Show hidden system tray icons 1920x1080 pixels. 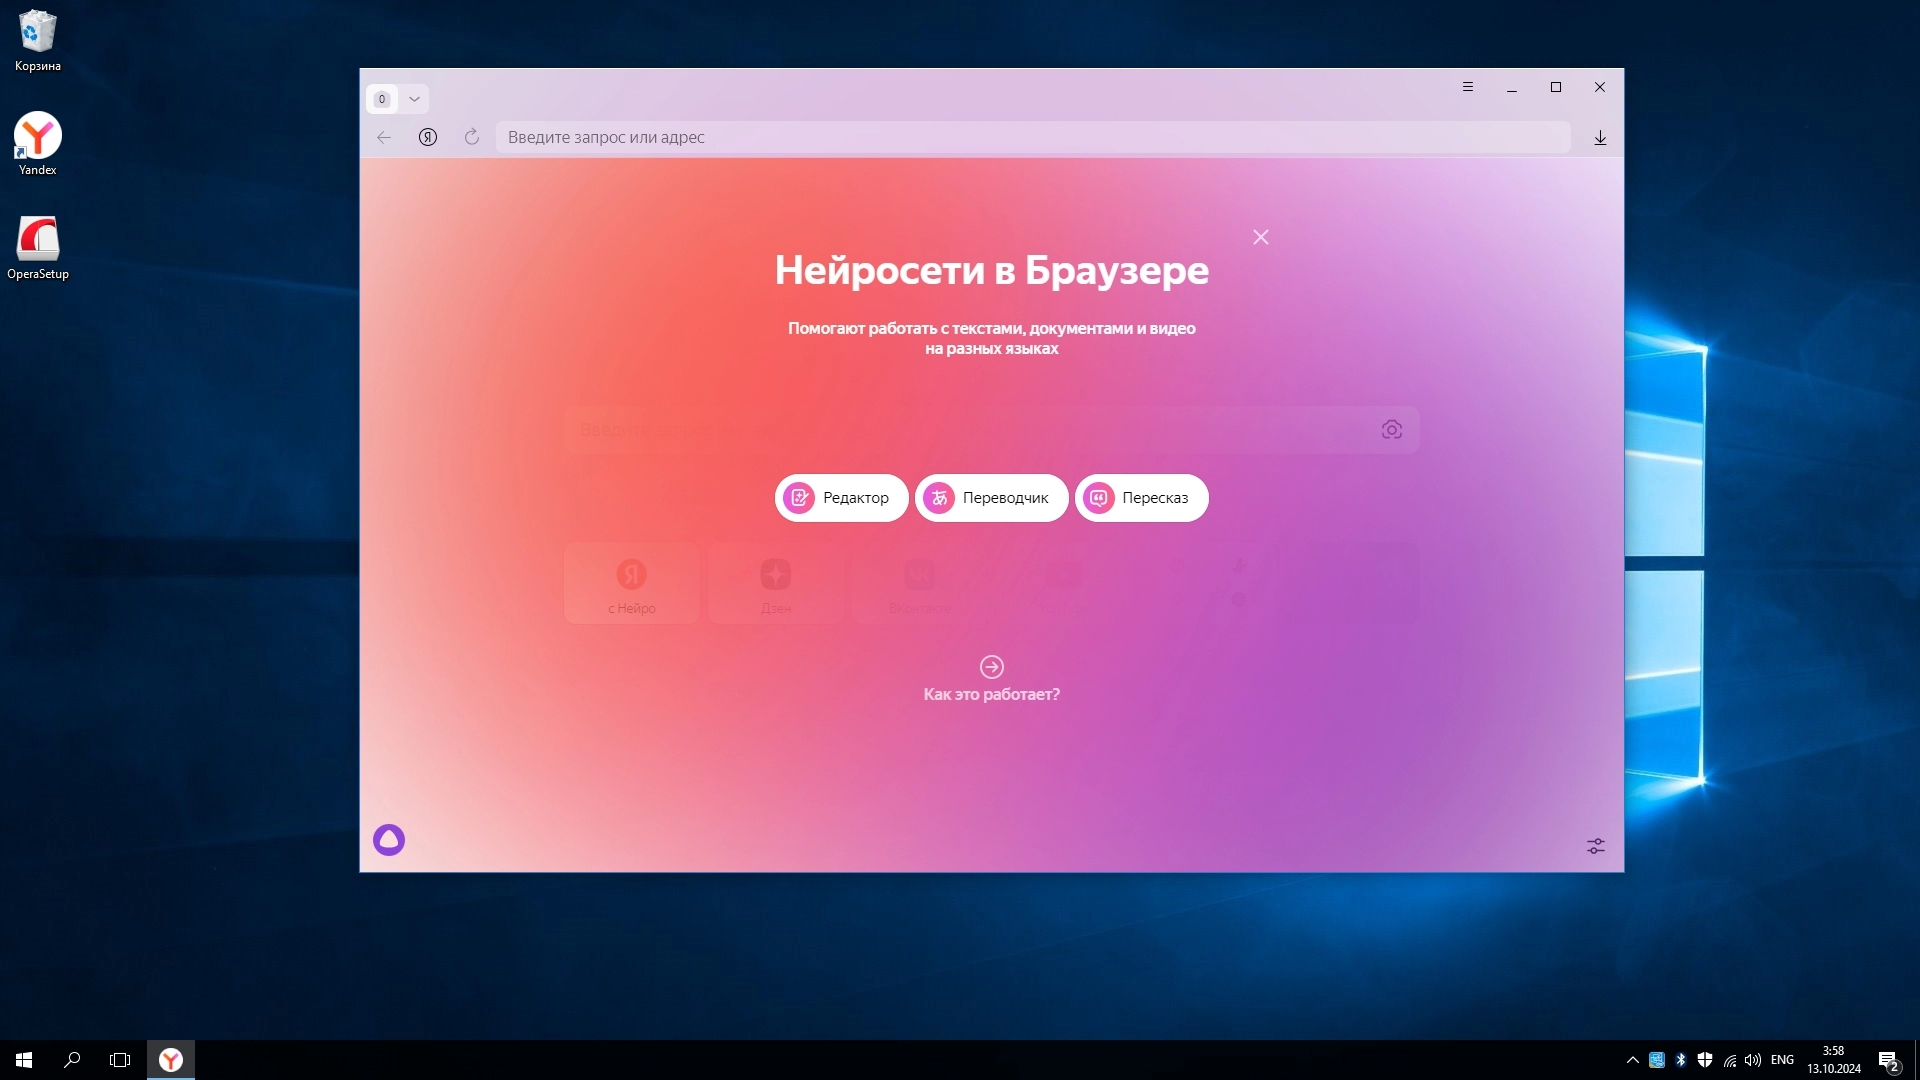(1632, 1060)
